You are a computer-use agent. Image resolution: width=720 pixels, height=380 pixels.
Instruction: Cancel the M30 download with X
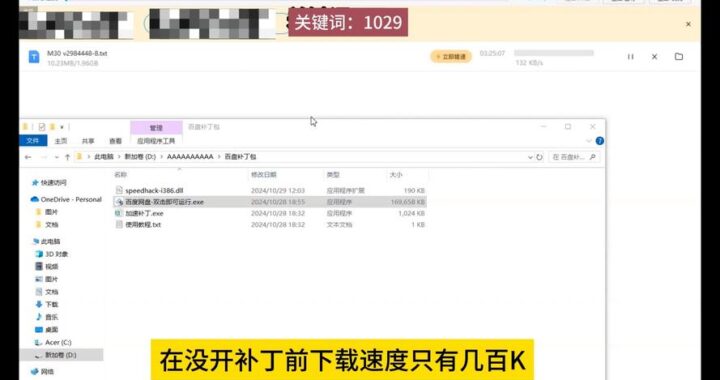coord(654,57)
